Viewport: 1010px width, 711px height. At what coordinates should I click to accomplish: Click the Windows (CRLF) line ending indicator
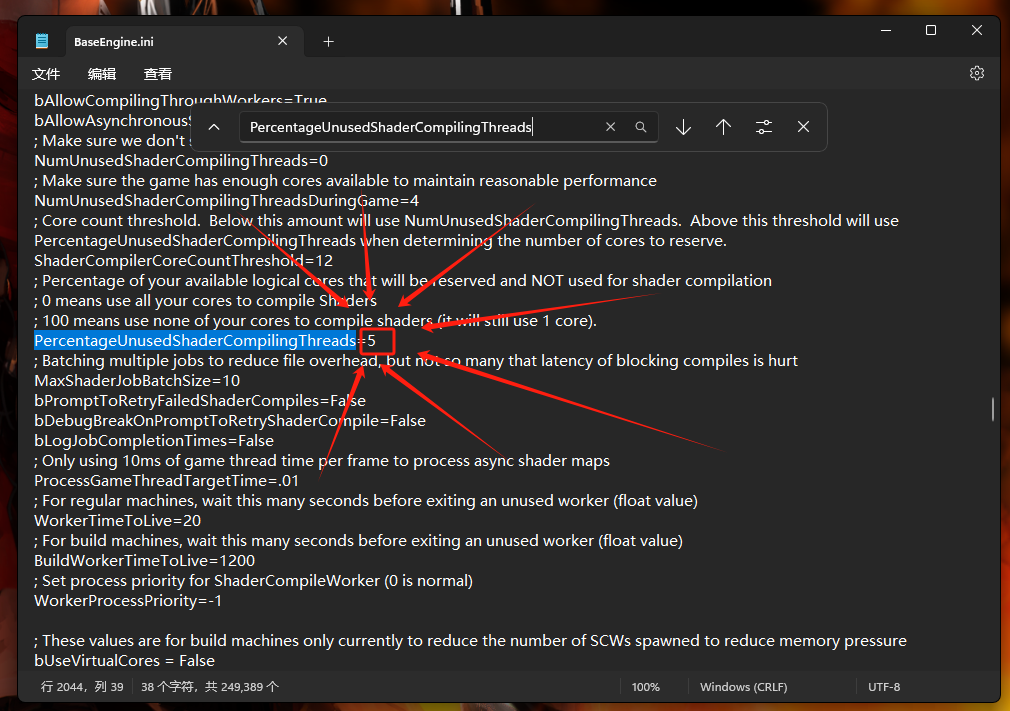743,687
